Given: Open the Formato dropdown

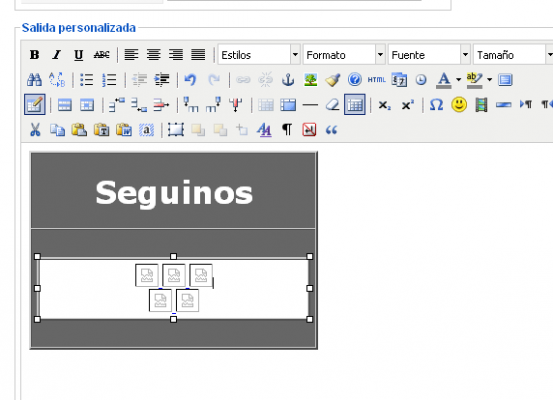Looking at the screenshot, I should (x=344, y=55).
